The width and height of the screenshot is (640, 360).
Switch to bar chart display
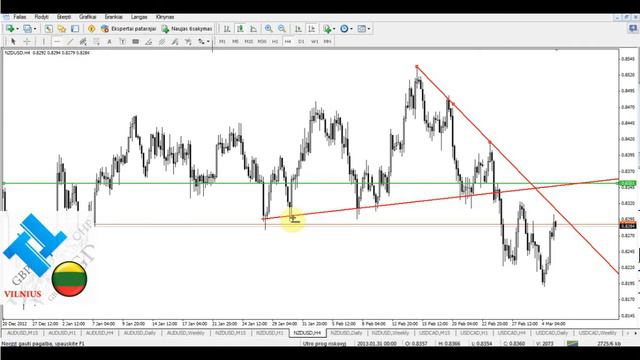(227, 29)
